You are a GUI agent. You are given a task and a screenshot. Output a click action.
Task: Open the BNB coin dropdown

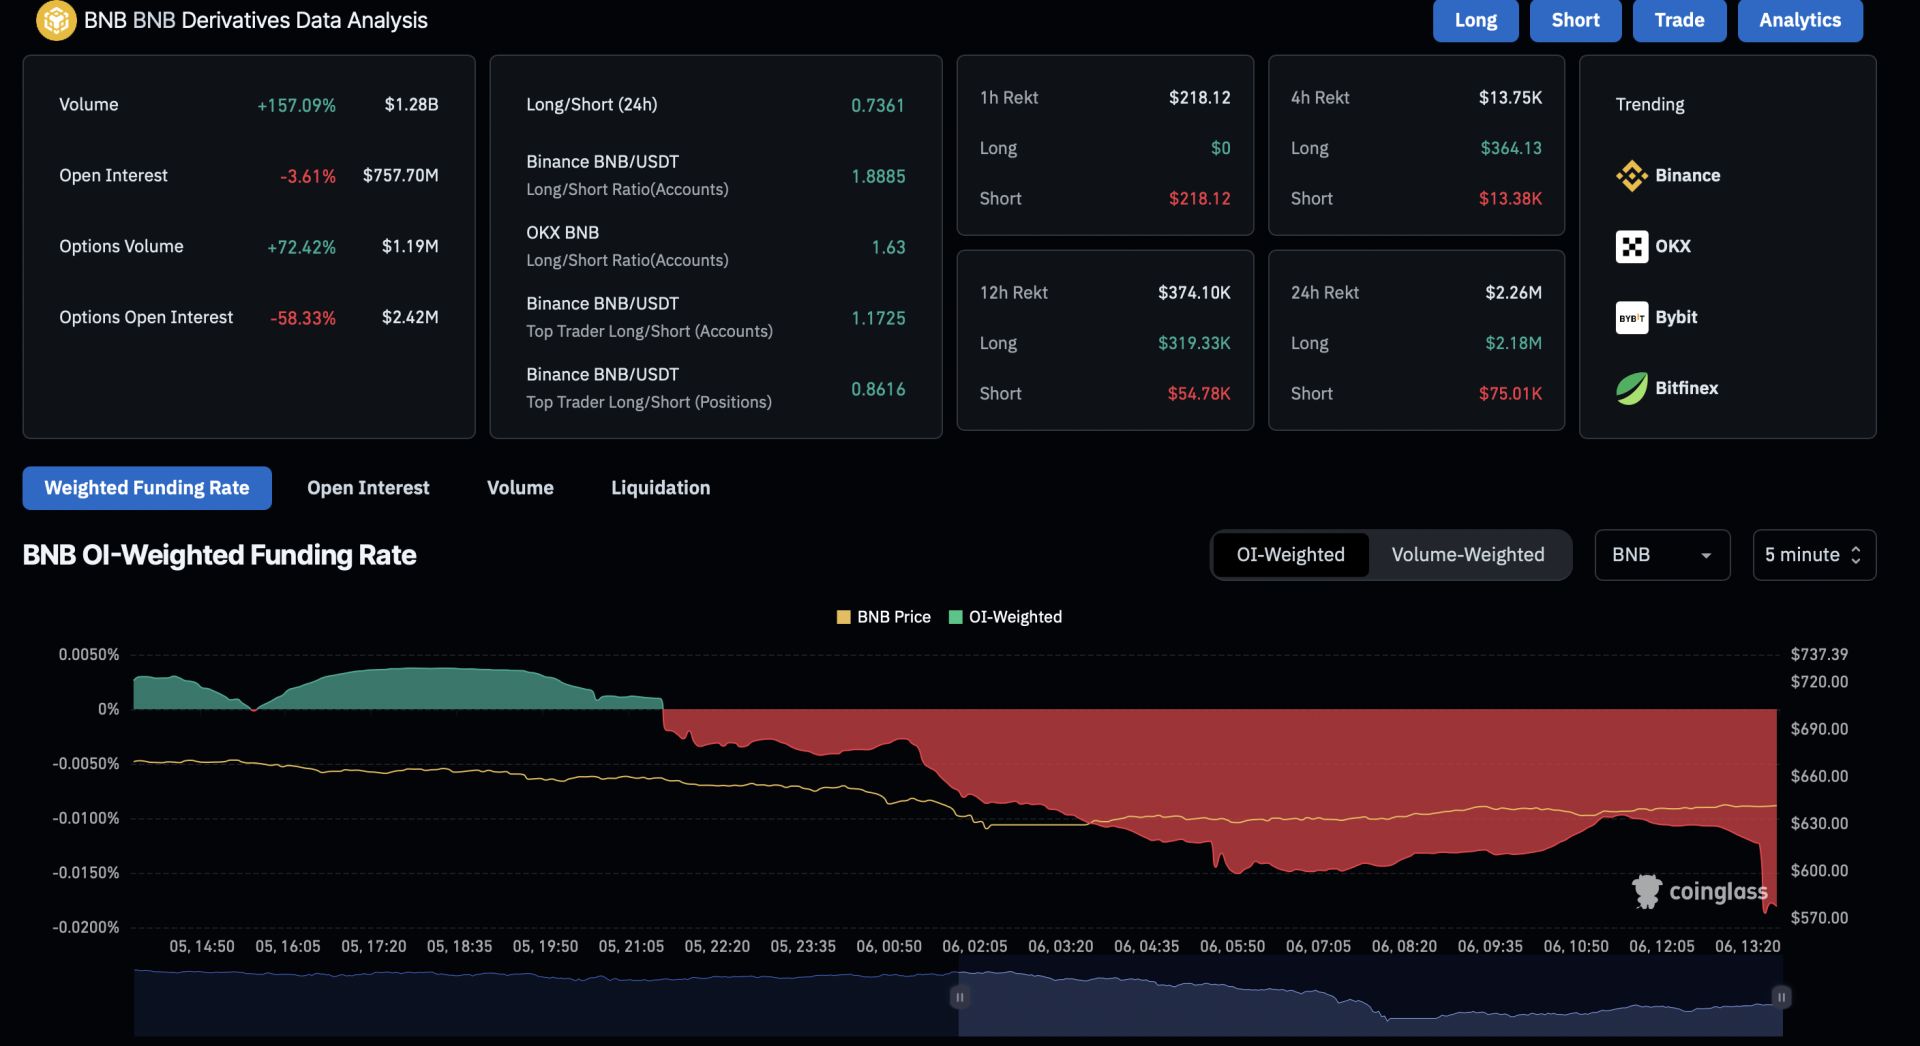[x=1661, y=555]
